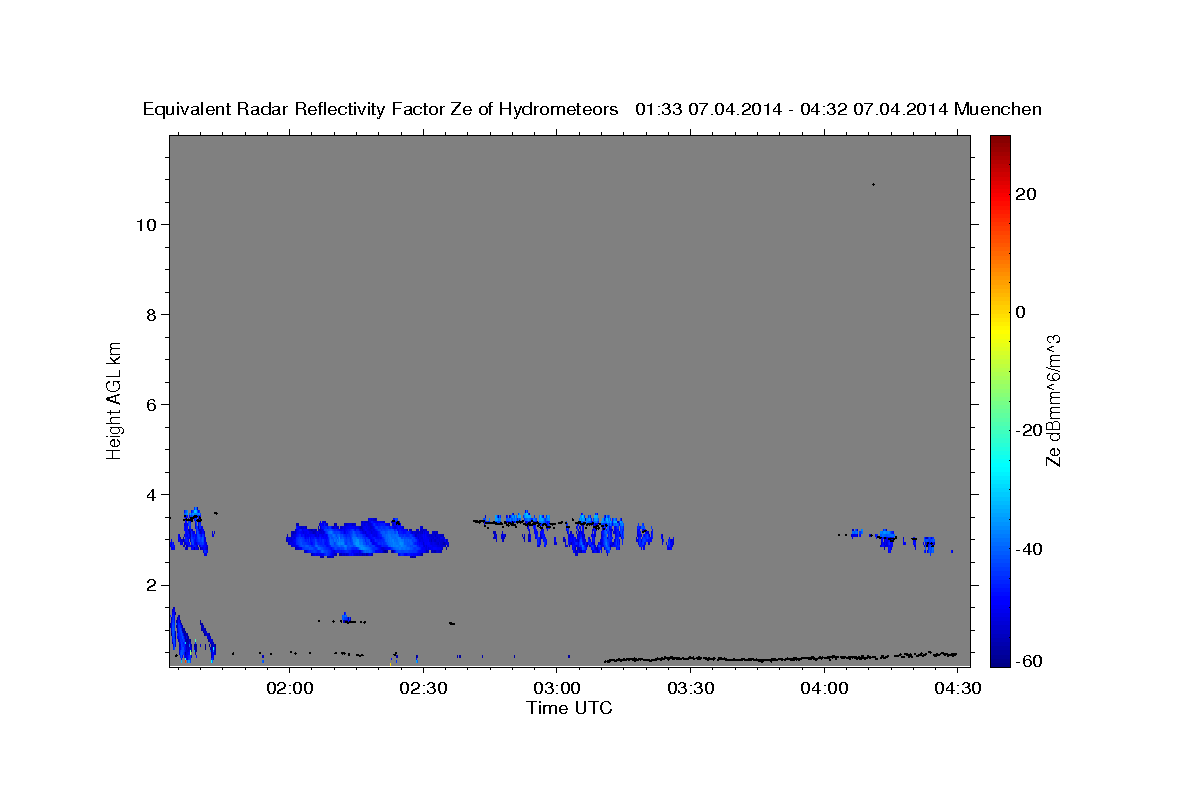
Task: Click the '03:00' time tick label
Action: click(557, 688)
